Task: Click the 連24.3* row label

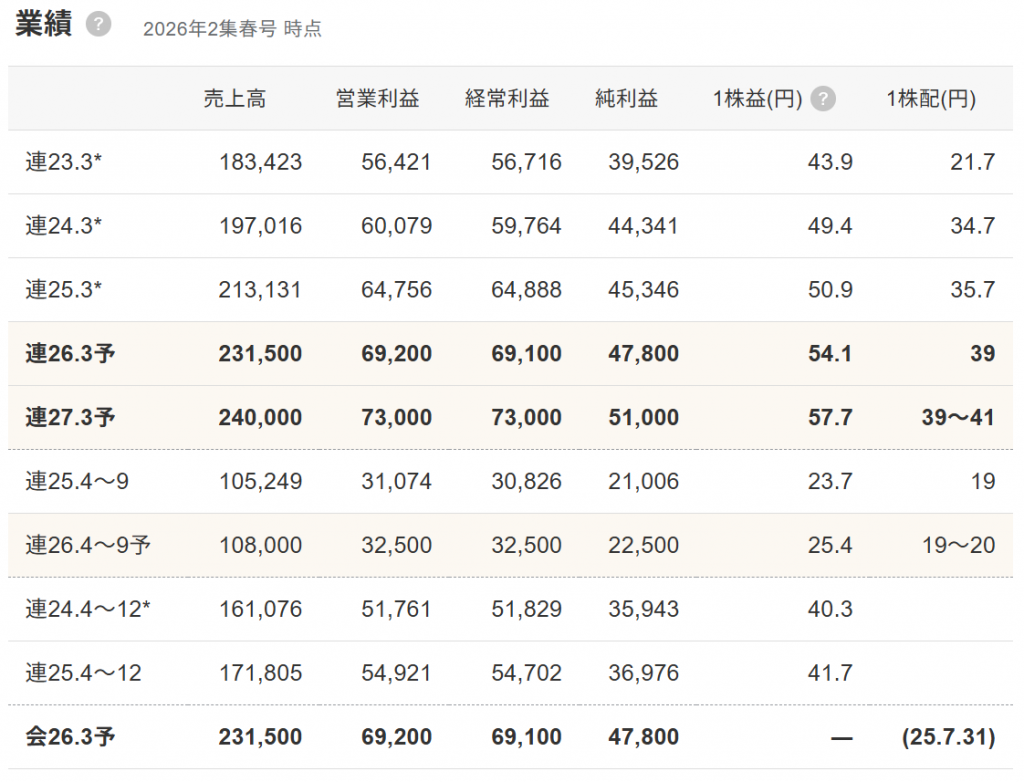Action: click(64, 226)
